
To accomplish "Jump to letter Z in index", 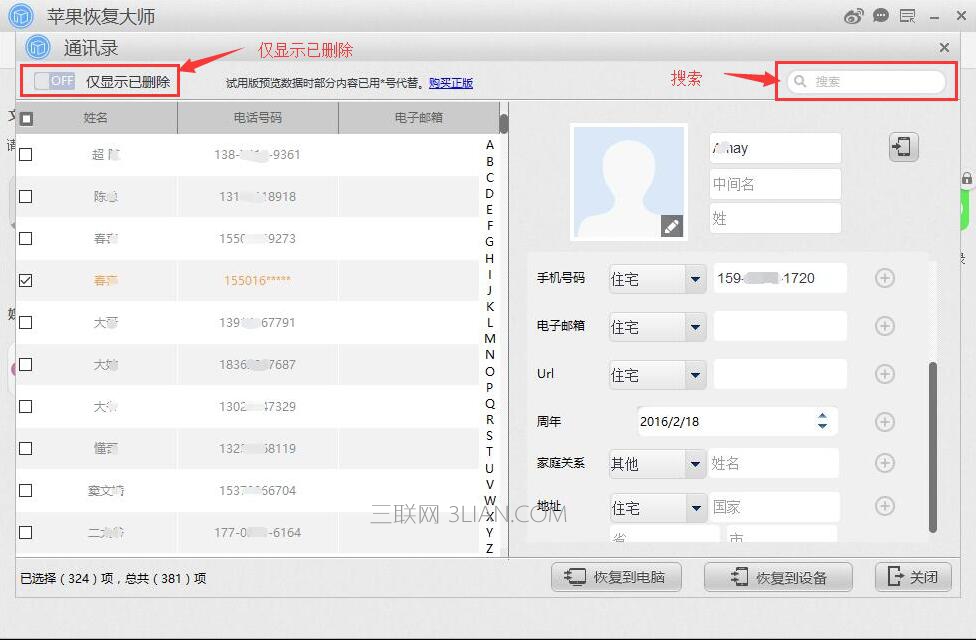I will click(x=490, y=548).
